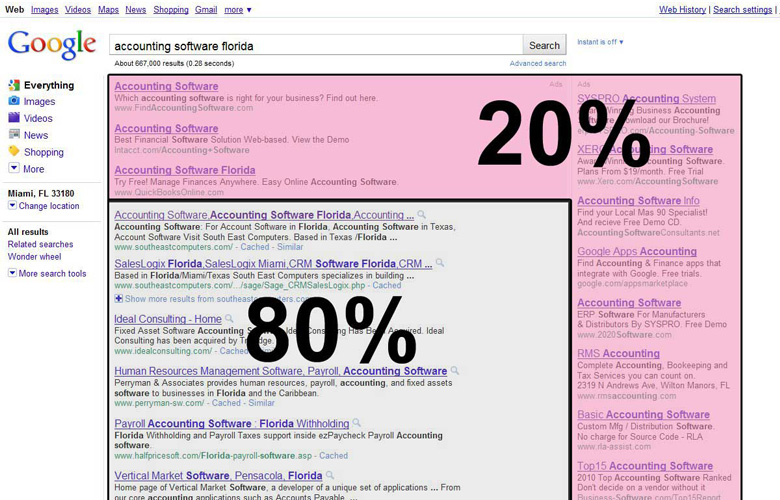This screenshot has height=500, width=780.
Task: Click plus icon to show more southeastcomputers results
Action: coord(118,298)
